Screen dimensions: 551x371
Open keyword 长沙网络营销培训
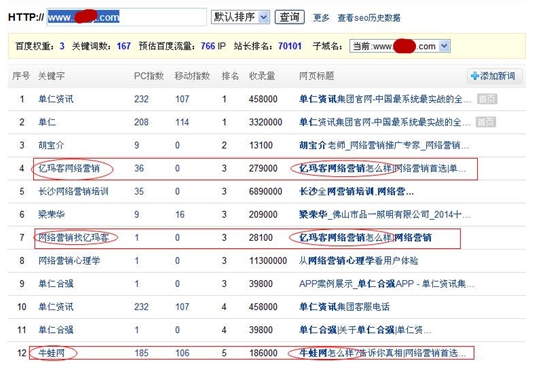click(73, 191)
